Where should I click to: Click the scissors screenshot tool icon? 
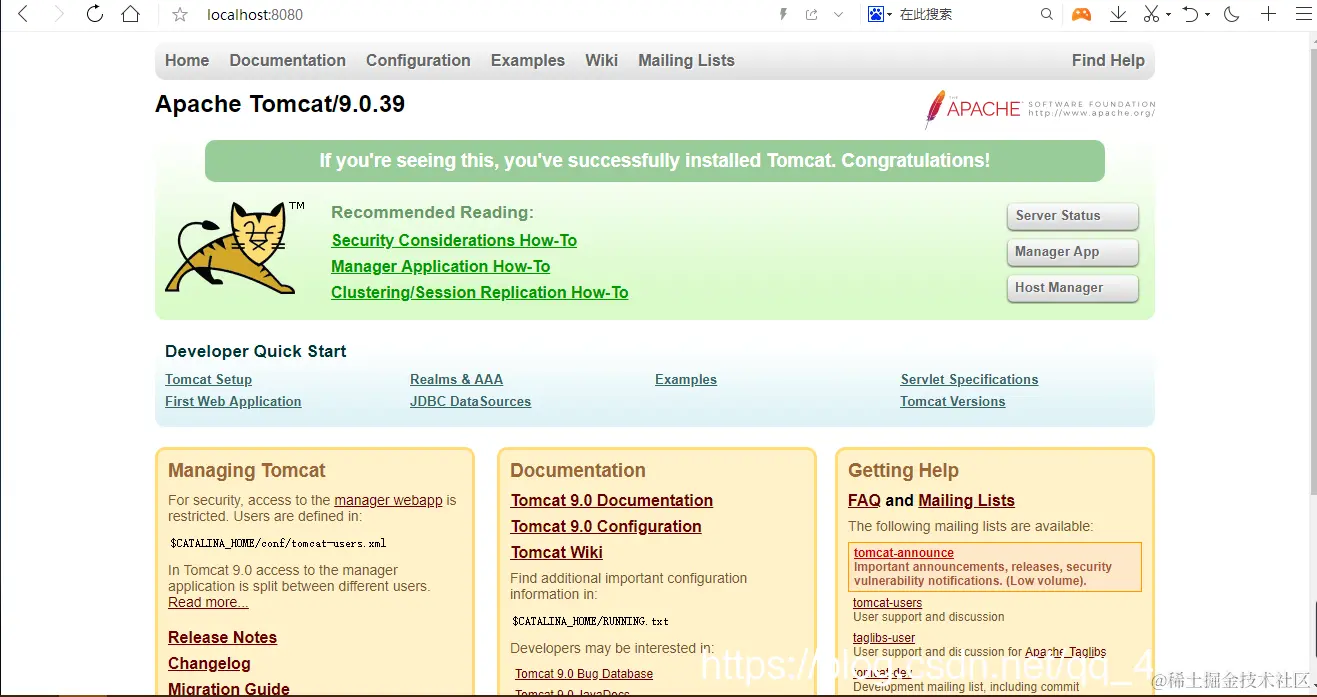[x=1151, y=14]
